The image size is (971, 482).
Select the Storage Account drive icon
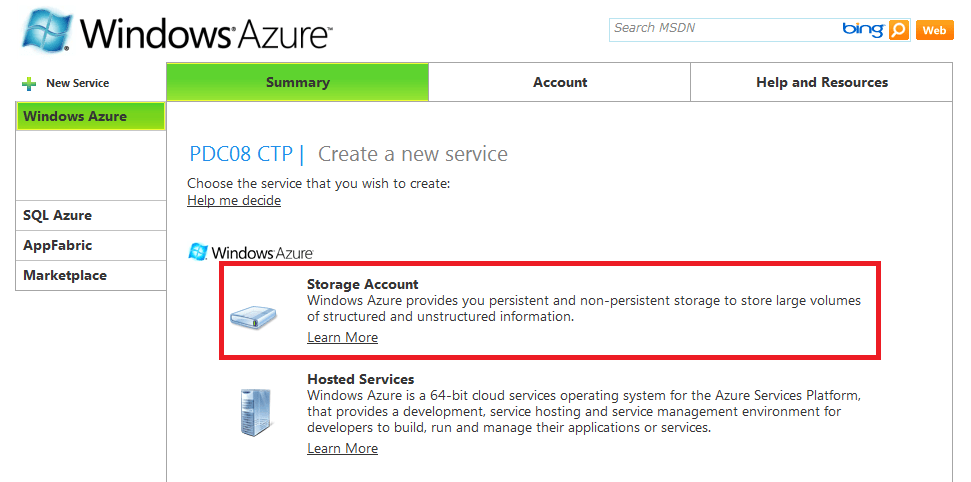tap(253, 318)
